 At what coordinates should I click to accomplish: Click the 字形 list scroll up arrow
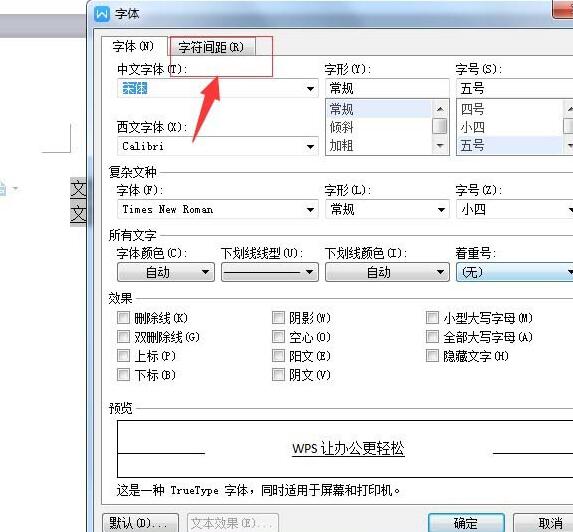click(x=440, y=109)
